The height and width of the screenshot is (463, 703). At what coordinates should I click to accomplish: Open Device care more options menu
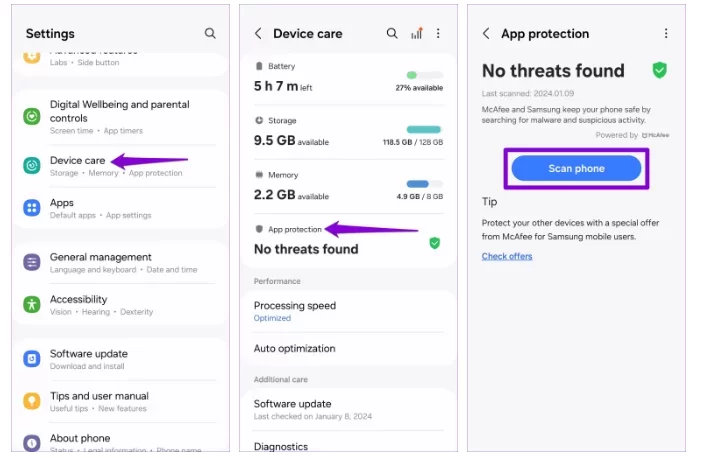click(438, 33)
